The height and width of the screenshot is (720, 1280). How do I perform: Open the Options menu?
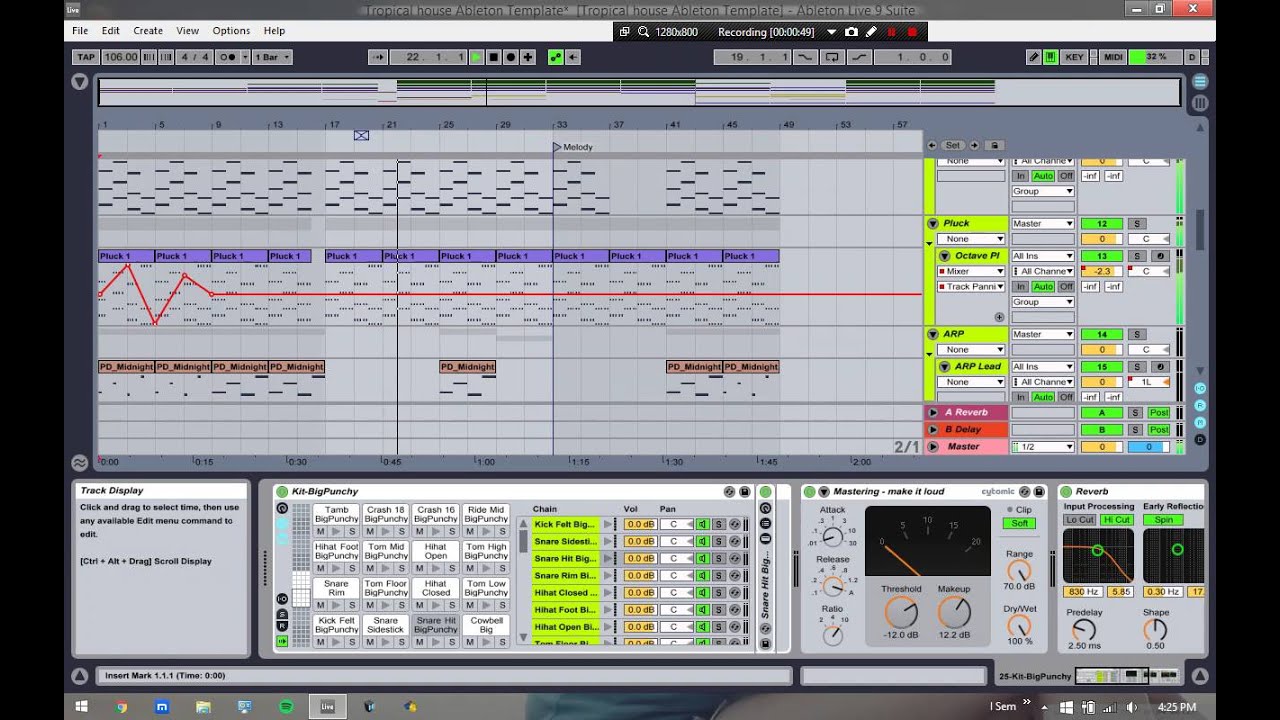tap(231, 31)
